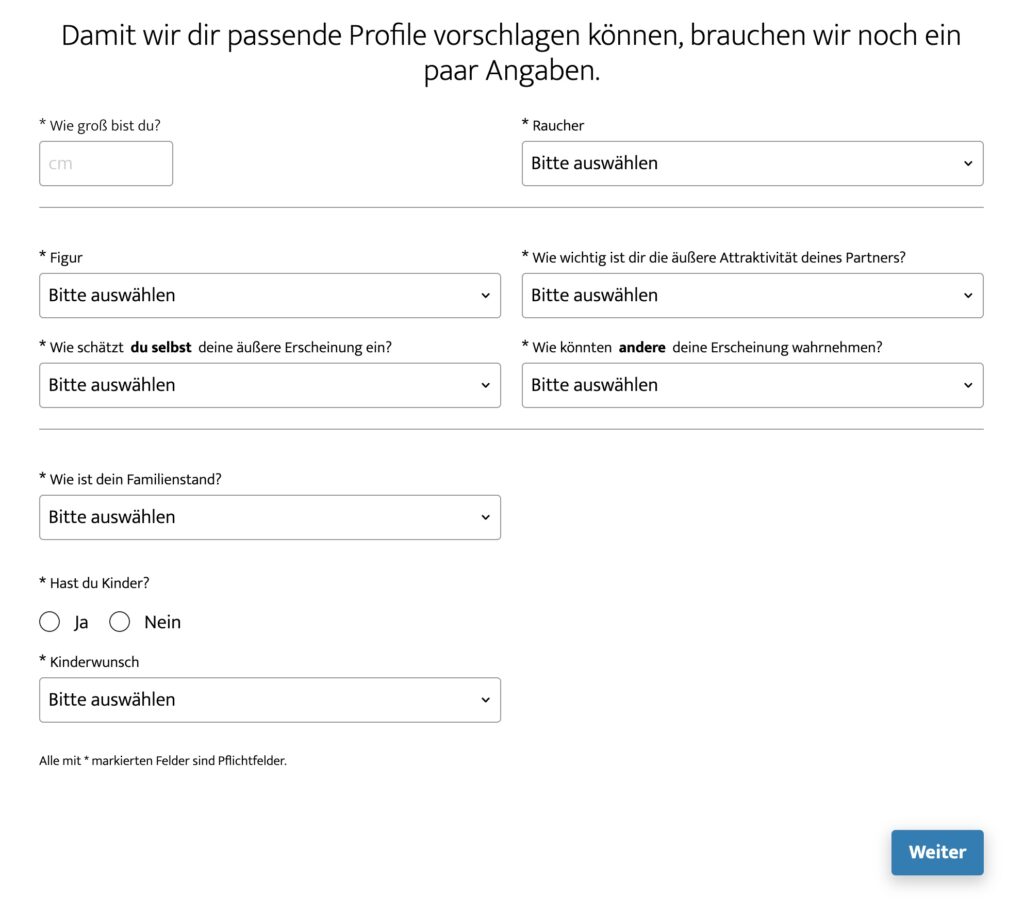
Task: Open the Kinderwunsch dropdown
Action: pos(260,699)
